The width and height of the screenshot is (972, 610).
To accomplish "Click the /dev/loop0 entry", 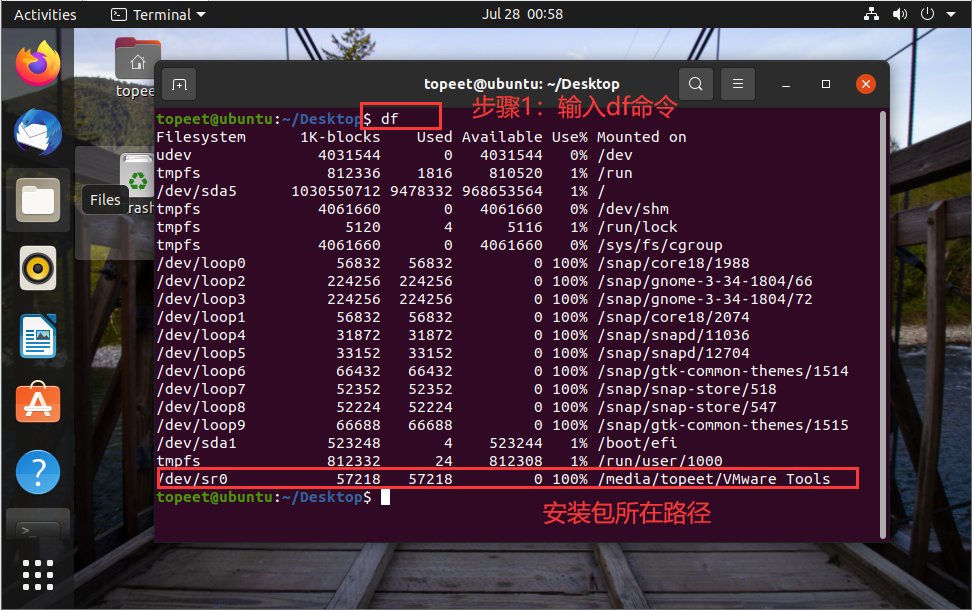I will point(201,263).
